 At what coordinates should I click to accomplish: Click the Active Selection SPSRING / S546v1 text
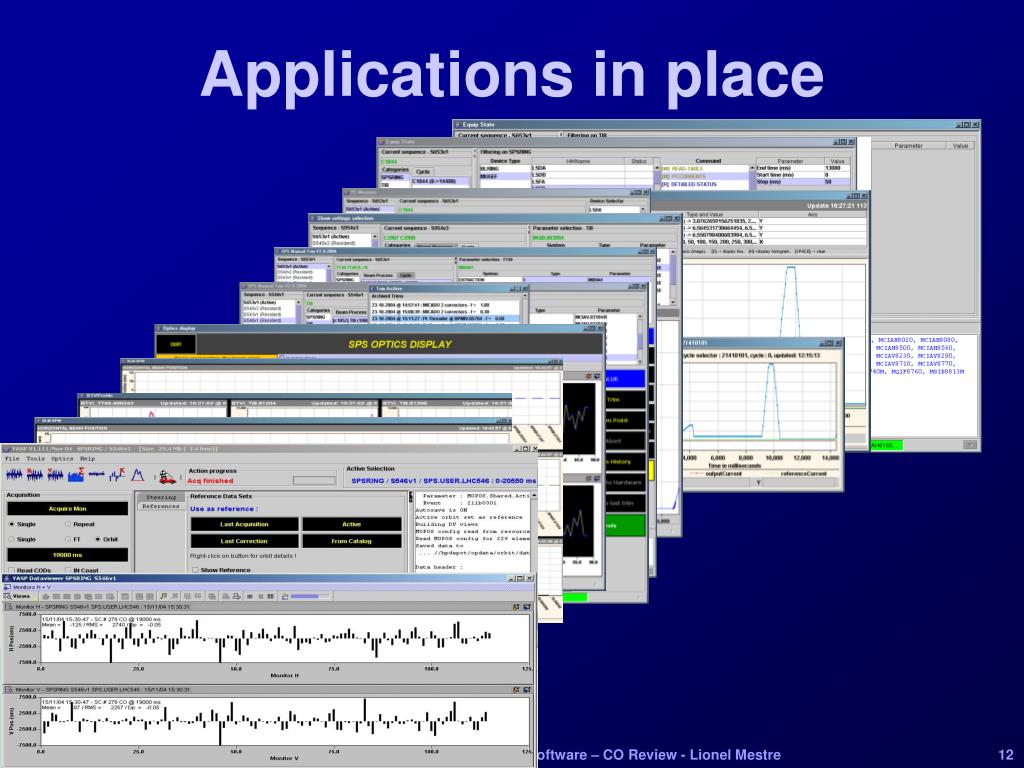[x=443, y=481]
